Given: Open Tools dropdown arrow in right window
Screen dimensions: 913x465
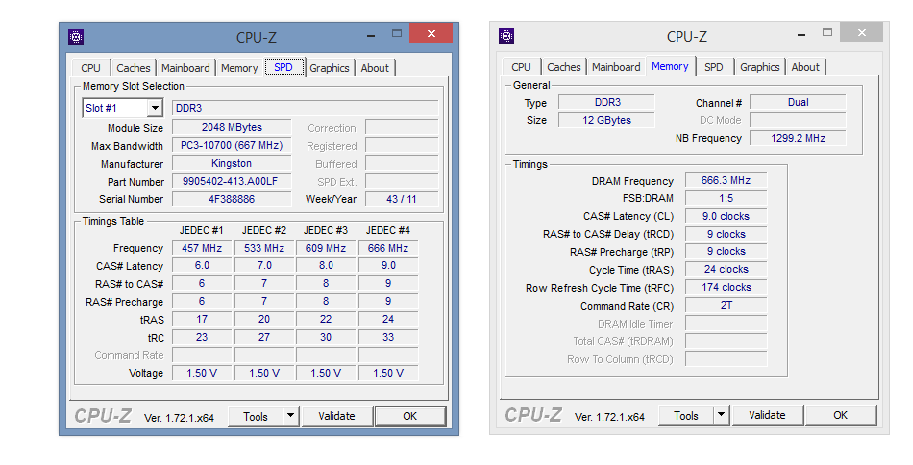Looking at the screenshot, I should (721, 415).
